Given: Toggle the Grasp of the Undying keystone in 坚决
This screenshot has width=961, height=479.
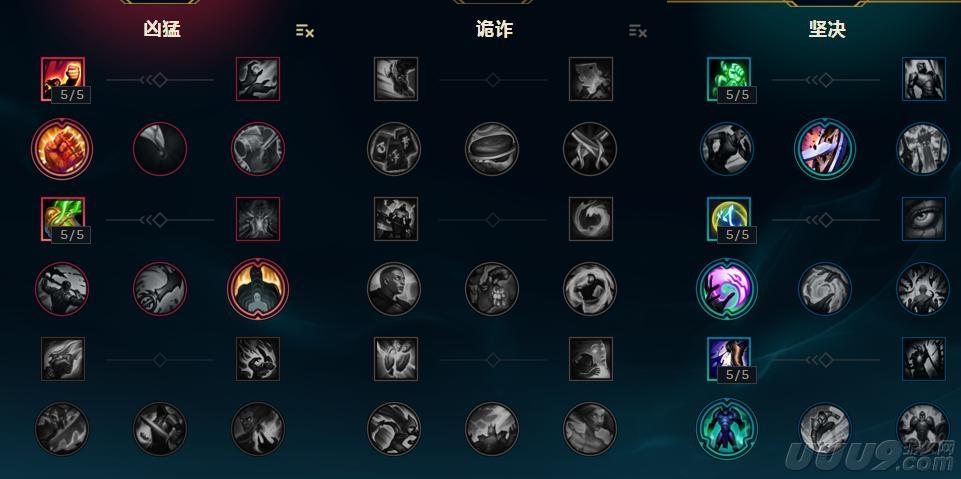Looking at the screenshot, I should pyautogui.click(x=727, y=428).
